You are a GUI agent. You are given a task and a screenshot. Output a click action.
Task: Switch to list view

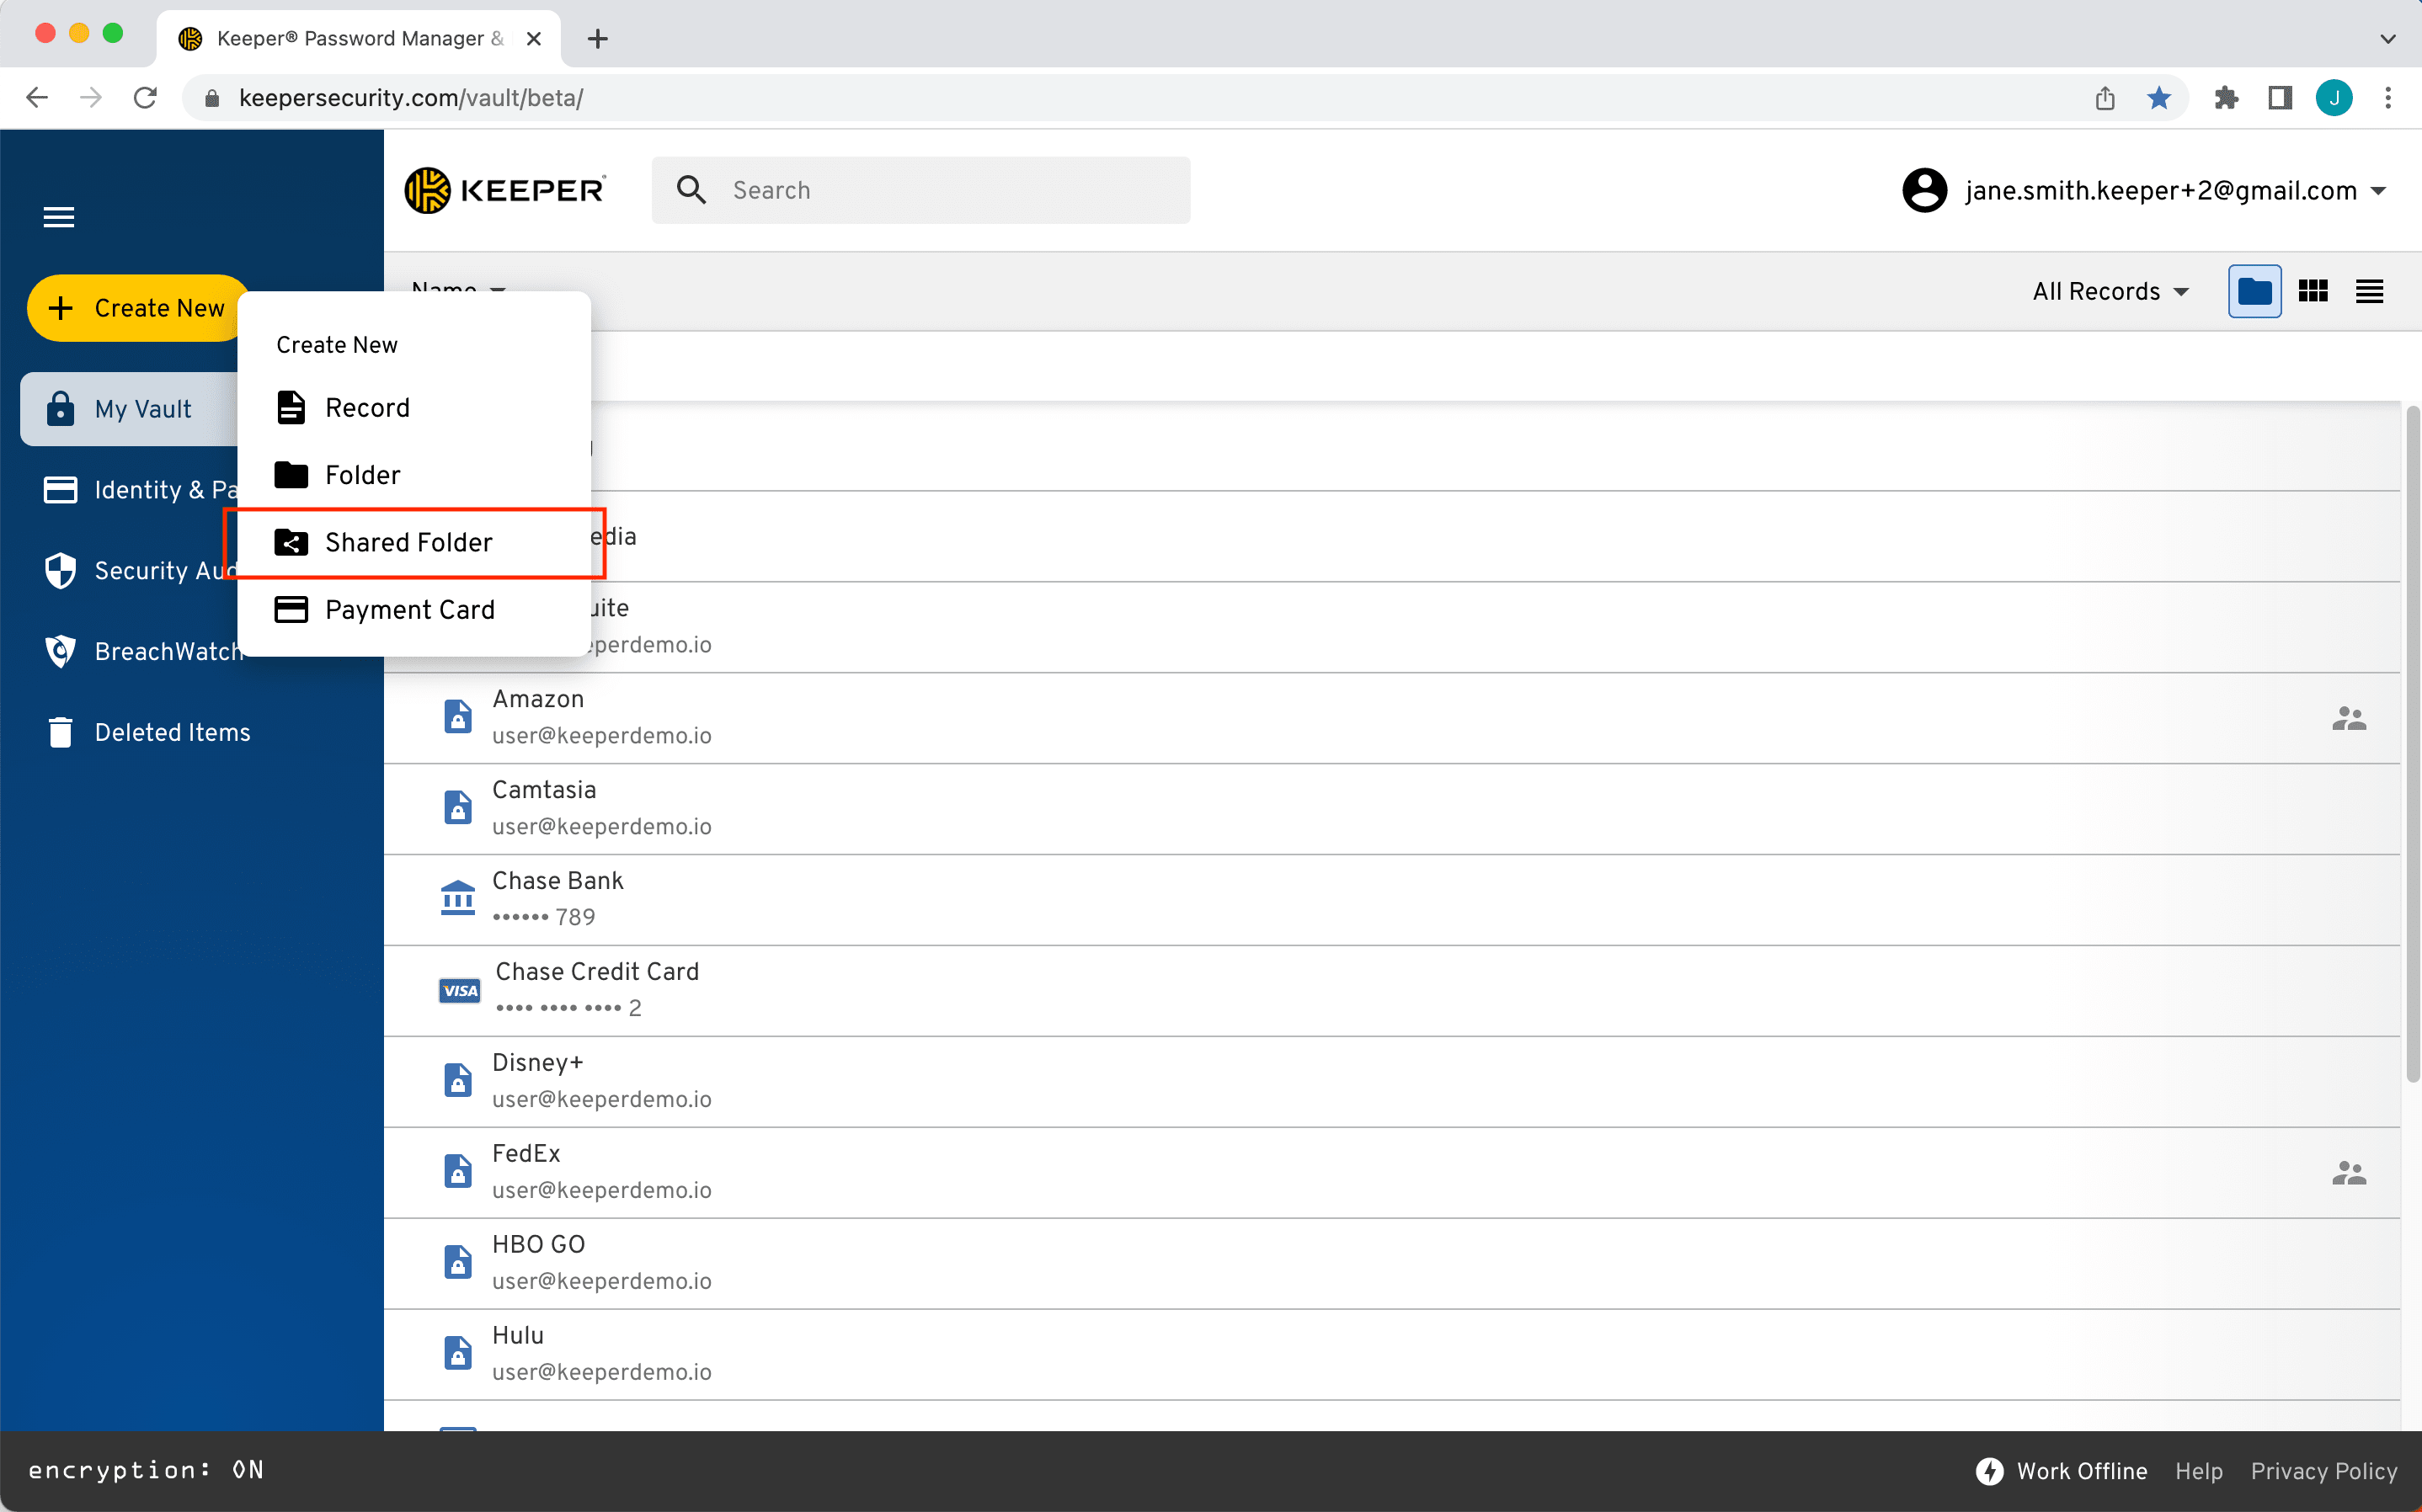coord(2369,291)
